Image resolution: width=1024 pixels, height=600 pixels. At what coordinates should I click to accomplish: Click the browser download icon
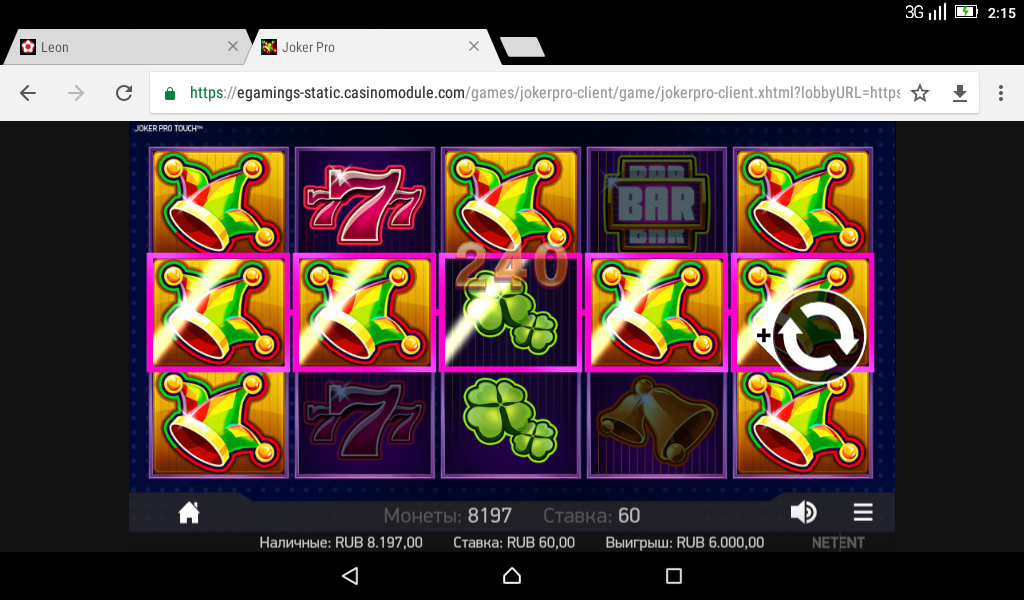959,93
